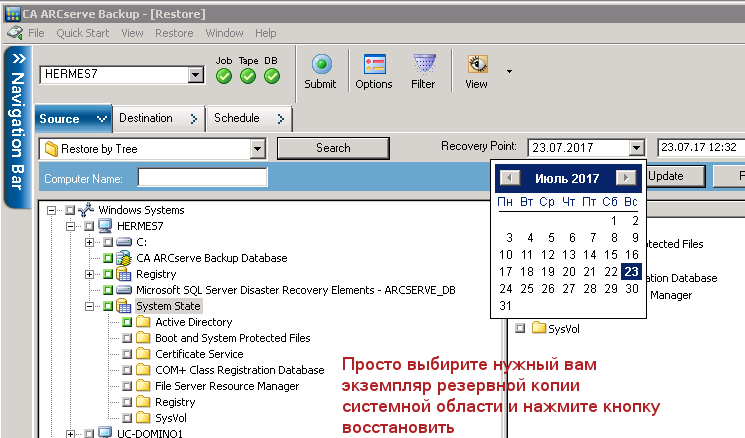Screen dimensions: 745x438
Task: Select the Source tab
Action: click(x=73, y=118)
